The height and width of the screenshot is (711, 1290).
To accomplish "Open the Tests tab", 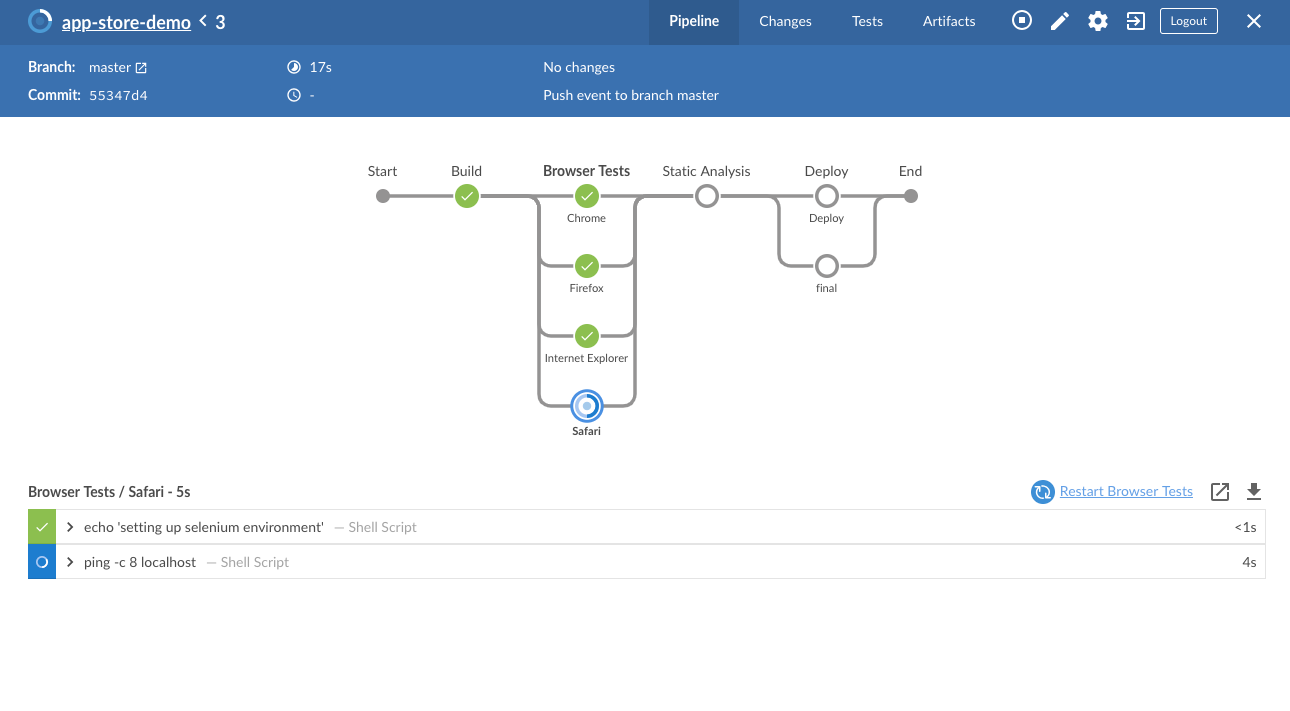I will coord(866,21).
